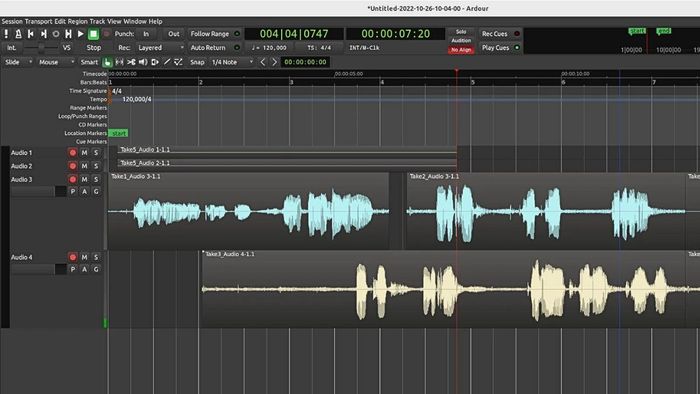Toggle Rec Cues indicator
Viewport: 700px width, 394px height.
pyautogui.click(x=500, y=34)
